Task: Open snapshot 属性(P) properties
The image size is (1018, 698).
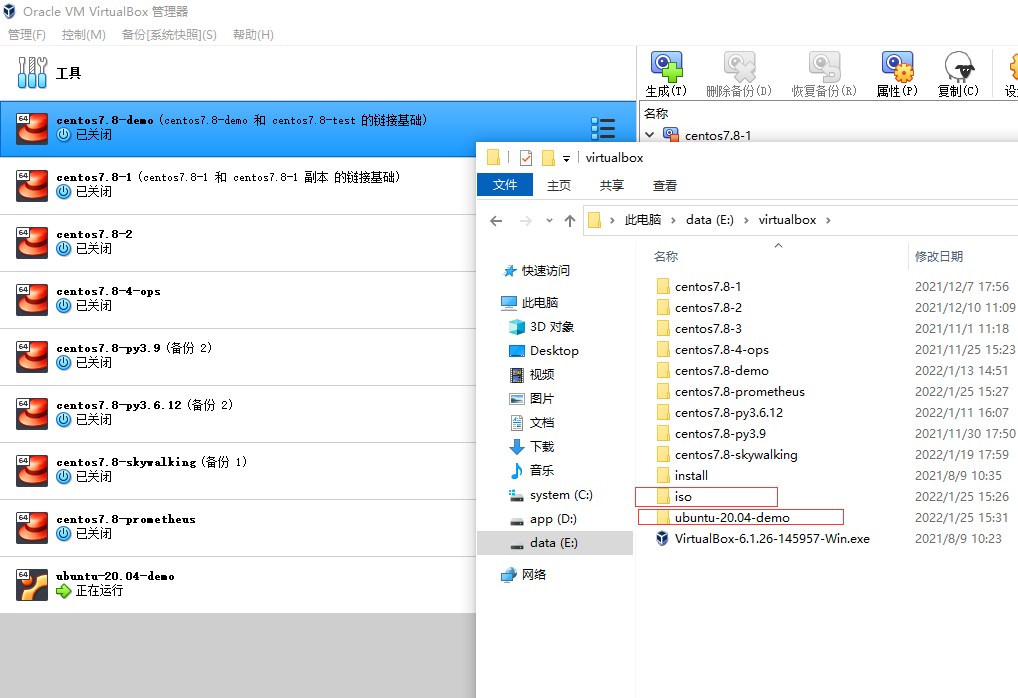Action: pyautogui.click(x=897, y=67)
